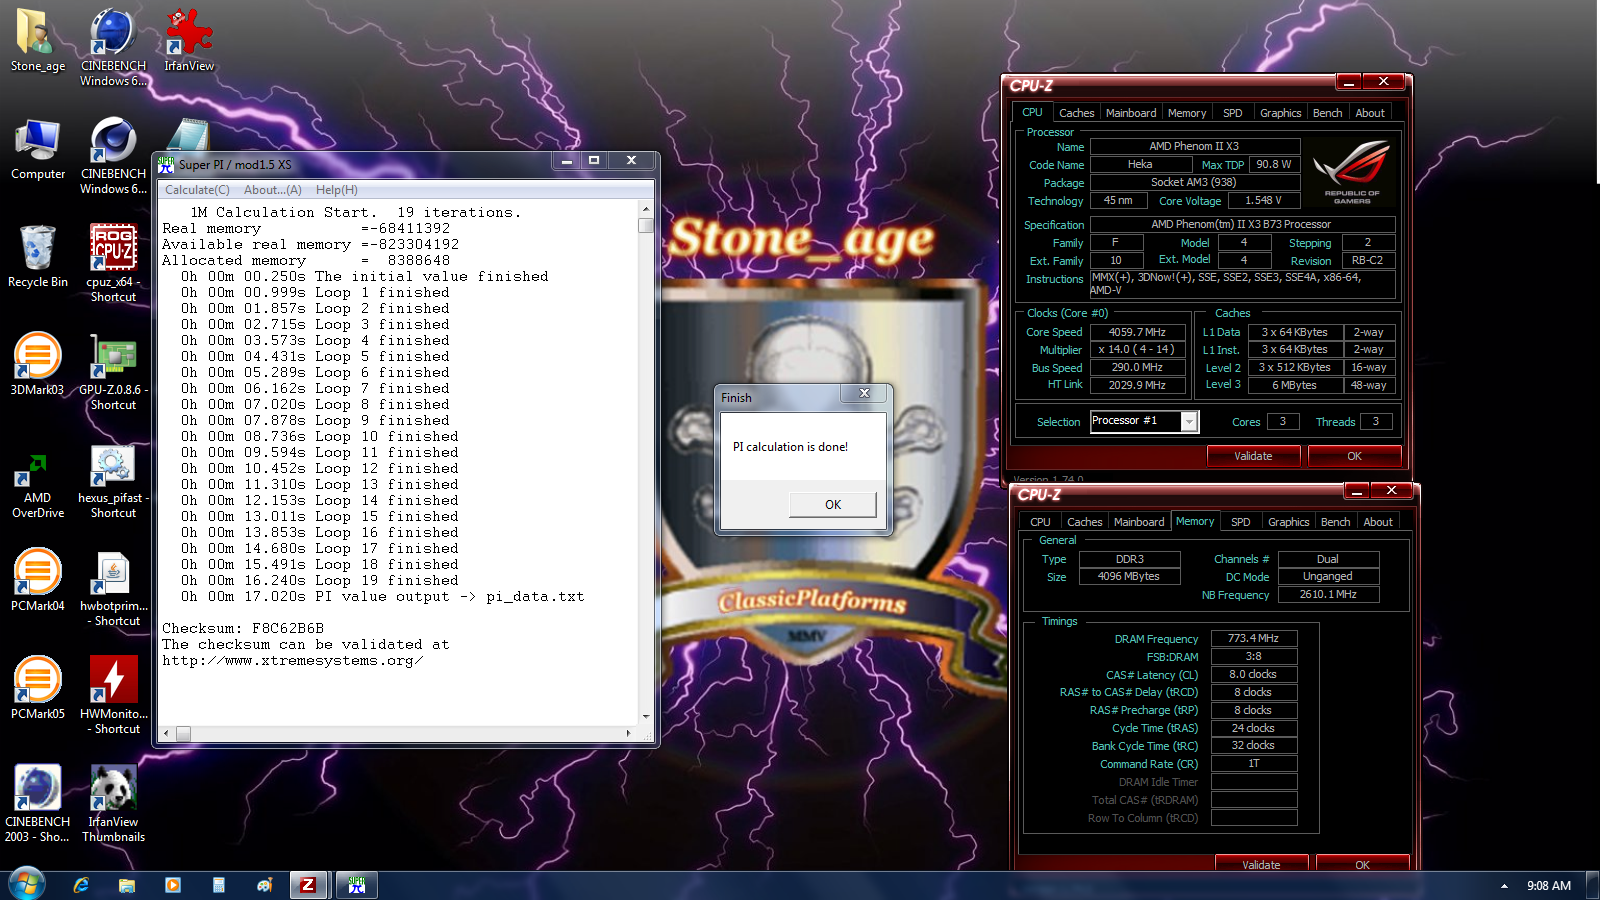The image size is (1602, 906).
Task: Expand the Processor #1 selection dropdown
Action: pyautogui.click(x=1189, y=422)
